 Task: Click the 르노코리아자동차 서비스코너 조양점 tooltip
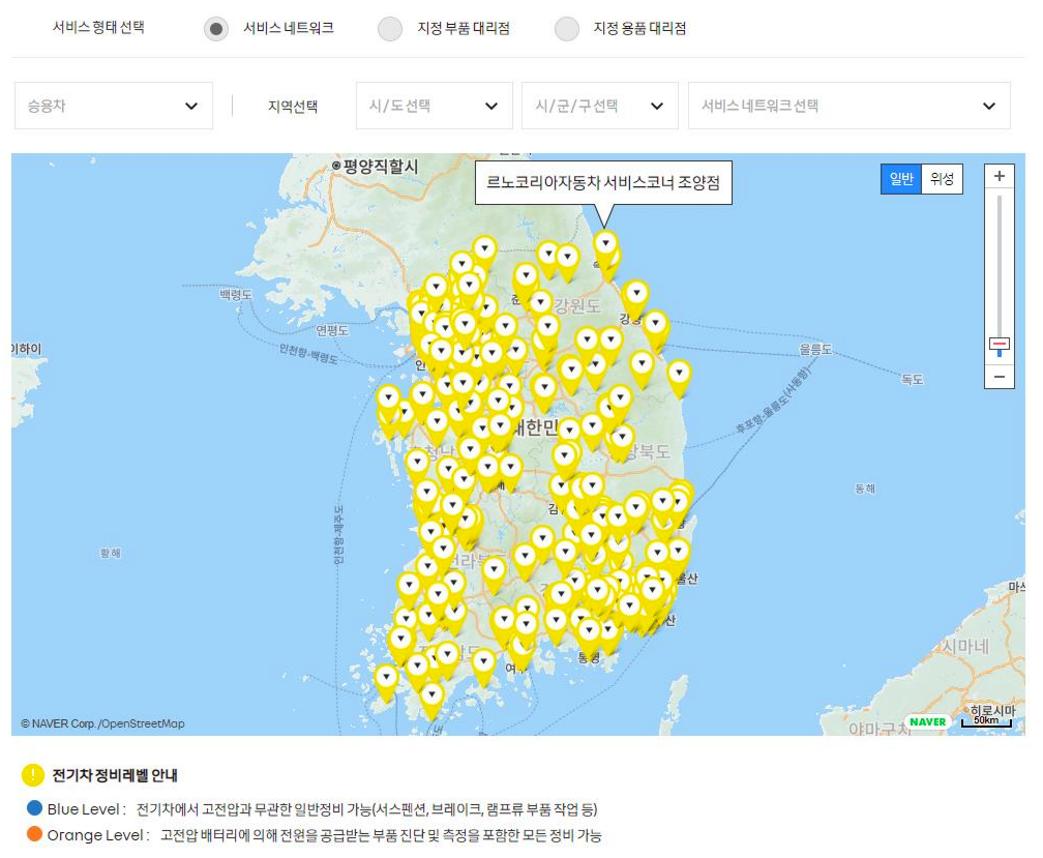(x=603, y=182)
